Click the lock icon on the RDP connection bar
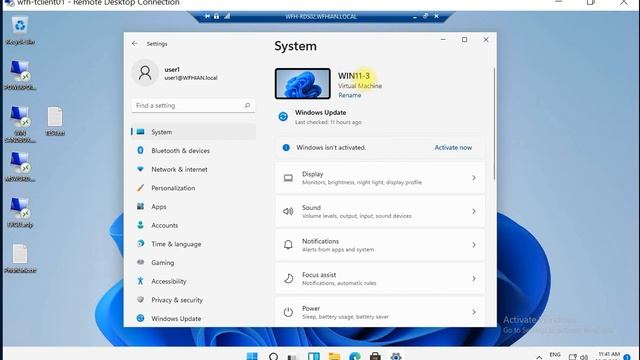640x360 pixels. 216,16
